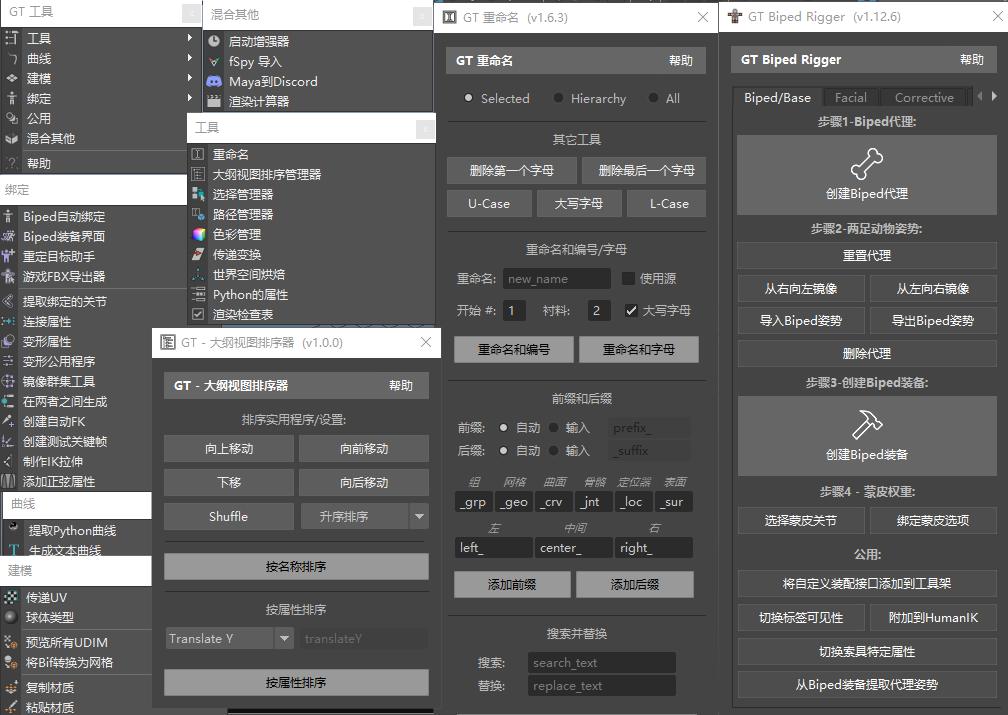Click the U-Case button

tap(489, 204)
